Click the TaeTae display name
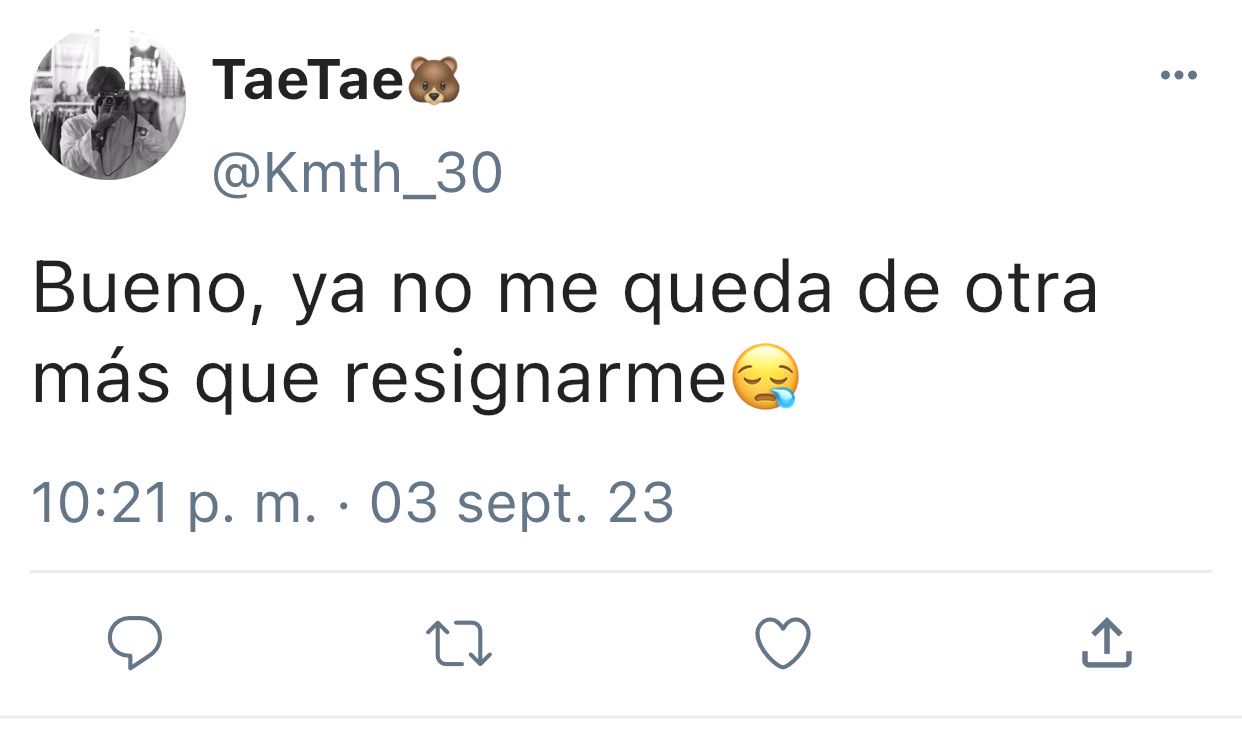This screenshot has height=735, width=1242. [x=307, y=81]
